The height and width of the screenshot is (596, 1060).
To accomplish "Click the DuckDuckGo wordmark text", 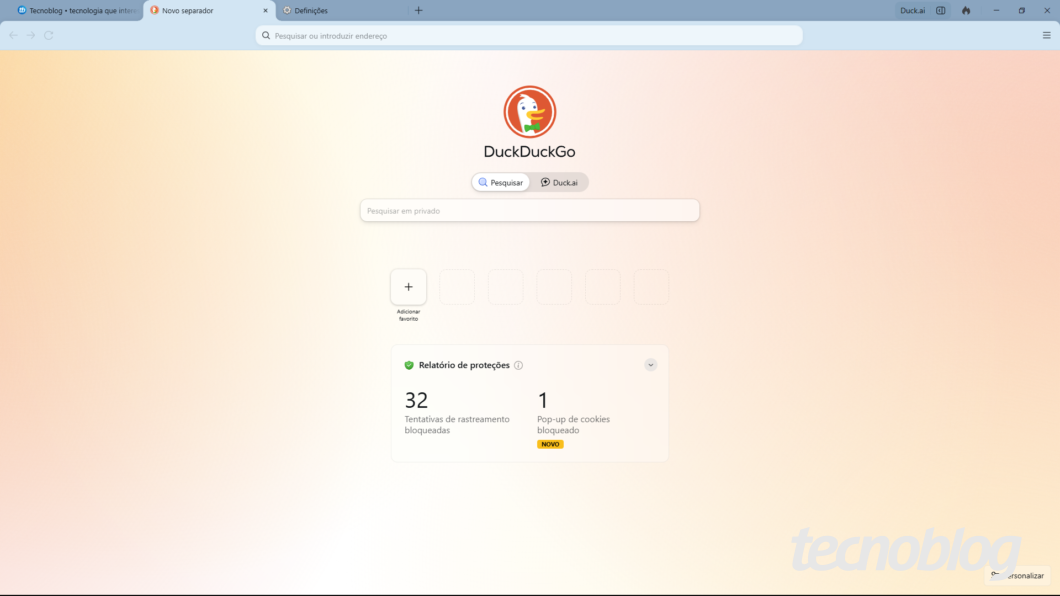I will pos(529,151).
